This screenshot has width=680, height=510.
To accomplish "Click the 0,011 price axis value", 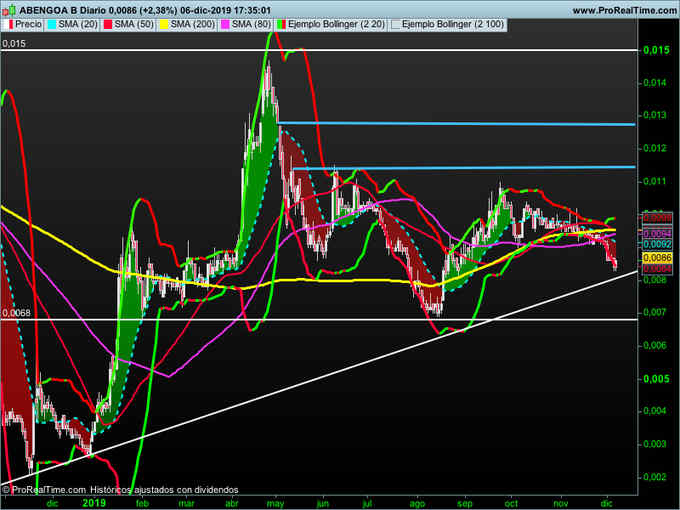I will 655,181.
